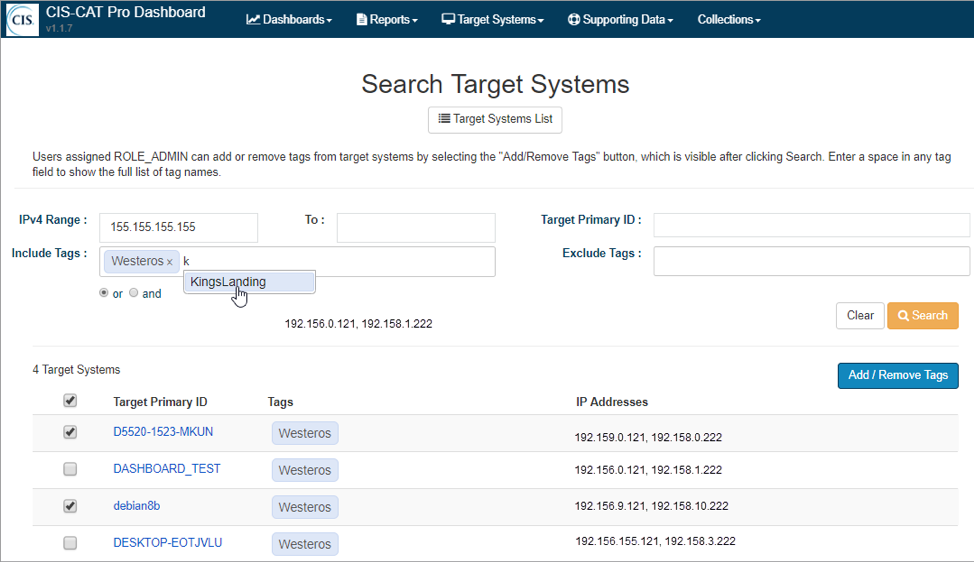Open the DASHBOARD_TEST target link
The height and width of the screenshot is (562, 974).
(x=166, y=469)
